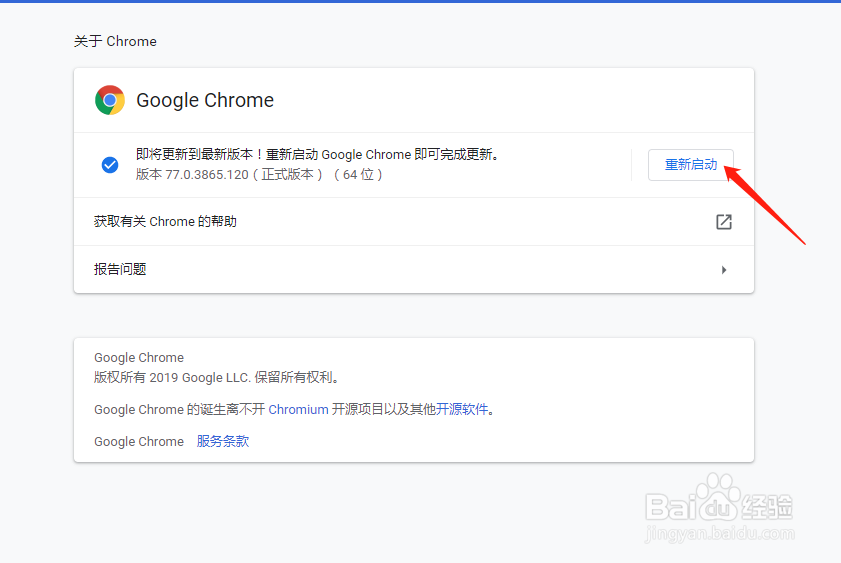This screenshot has width=841, height=563.
Task: Open the 服务条款 link
Action: (x=222, y=441)
